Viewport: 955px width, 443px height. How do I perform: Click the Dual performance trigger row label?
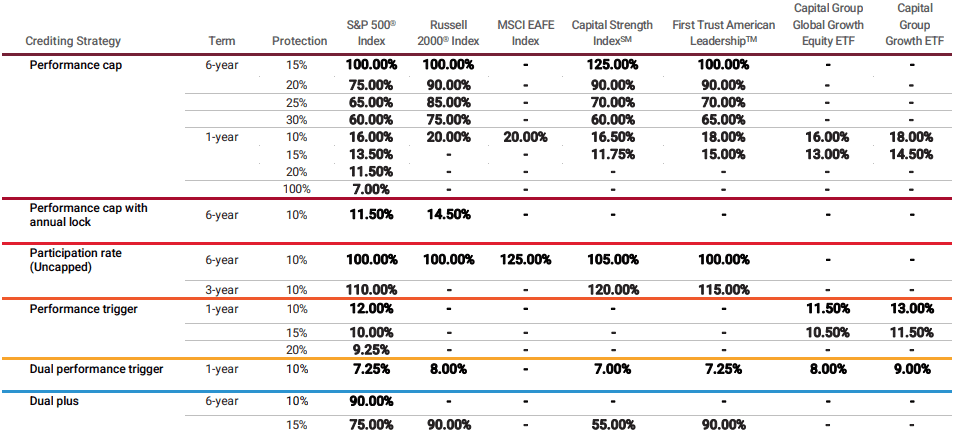tap(96, 369)
